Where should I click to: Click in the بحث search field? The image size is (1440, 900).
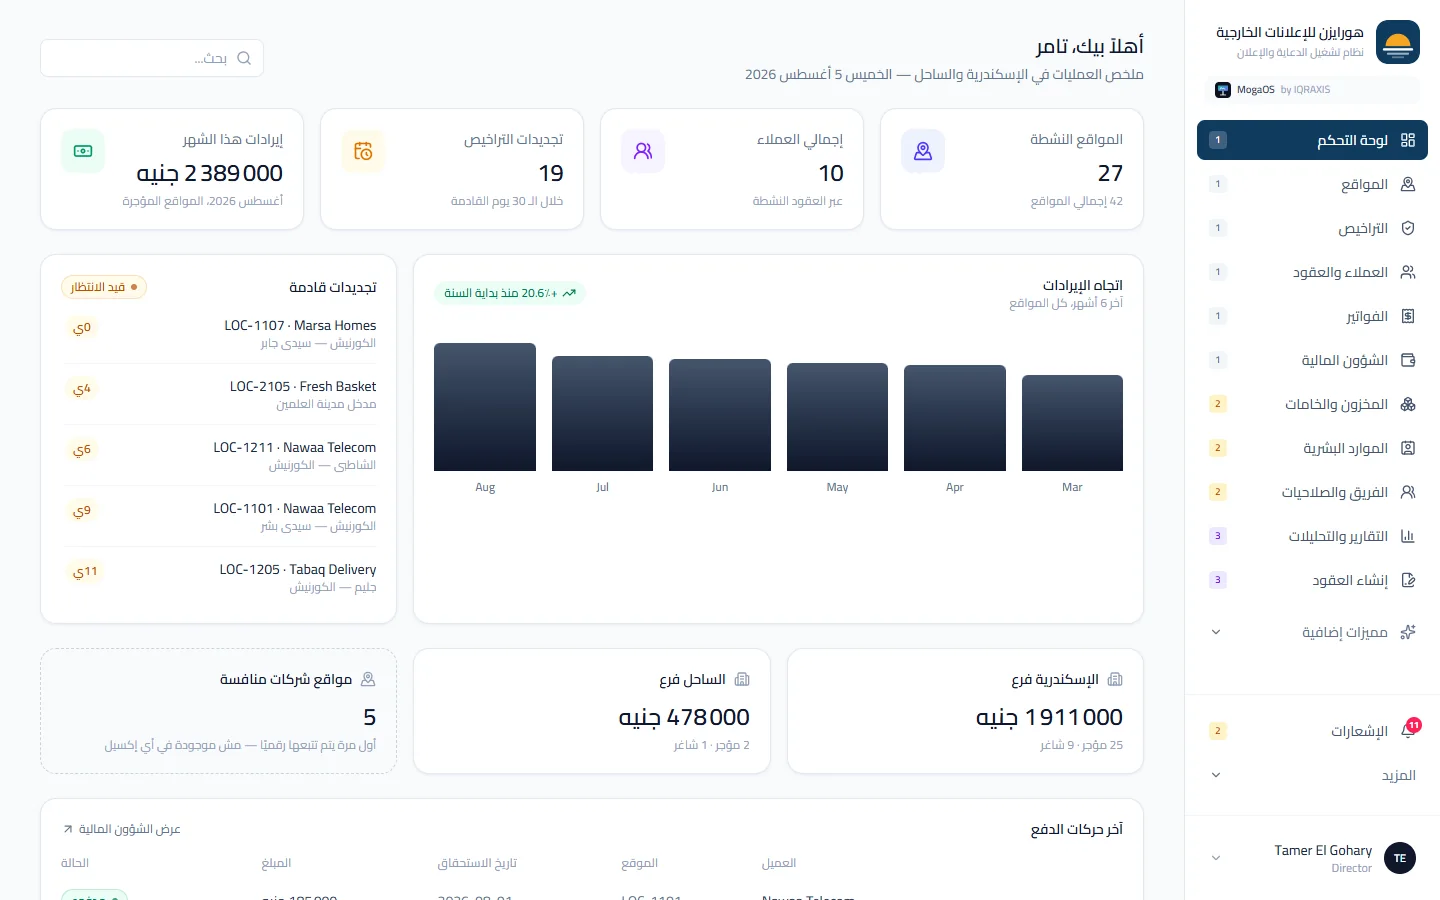point(152,58)
